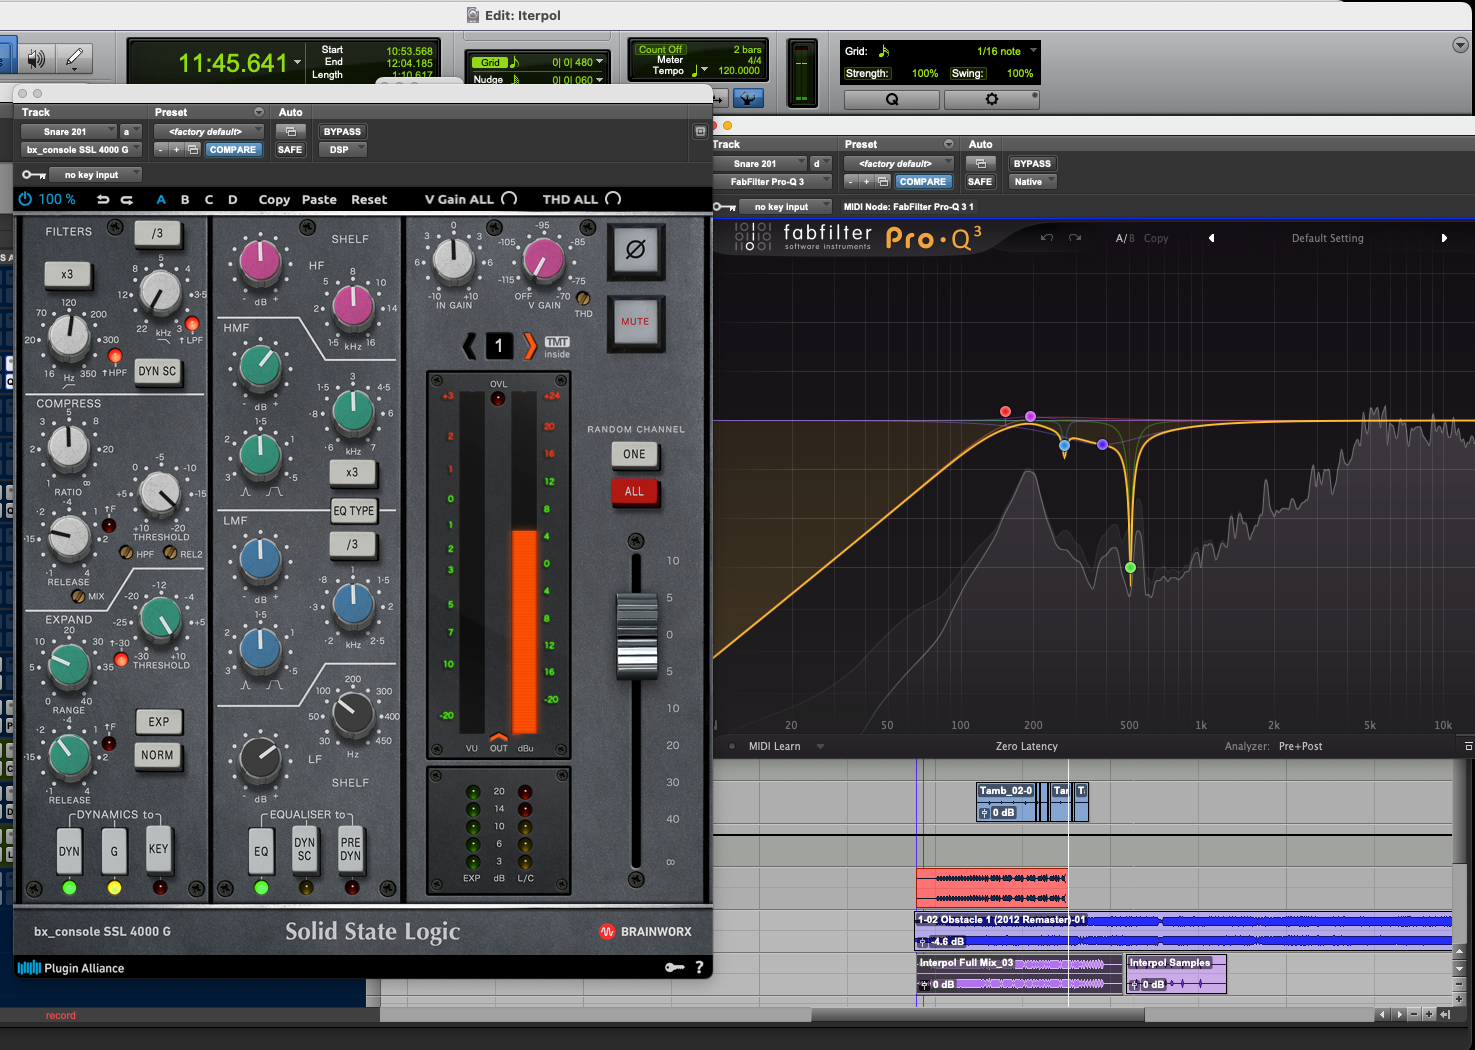Click the Pre+Post analyzer setting
1475x1050 pixels.
pyautogui.click(x=1300, y=746)
